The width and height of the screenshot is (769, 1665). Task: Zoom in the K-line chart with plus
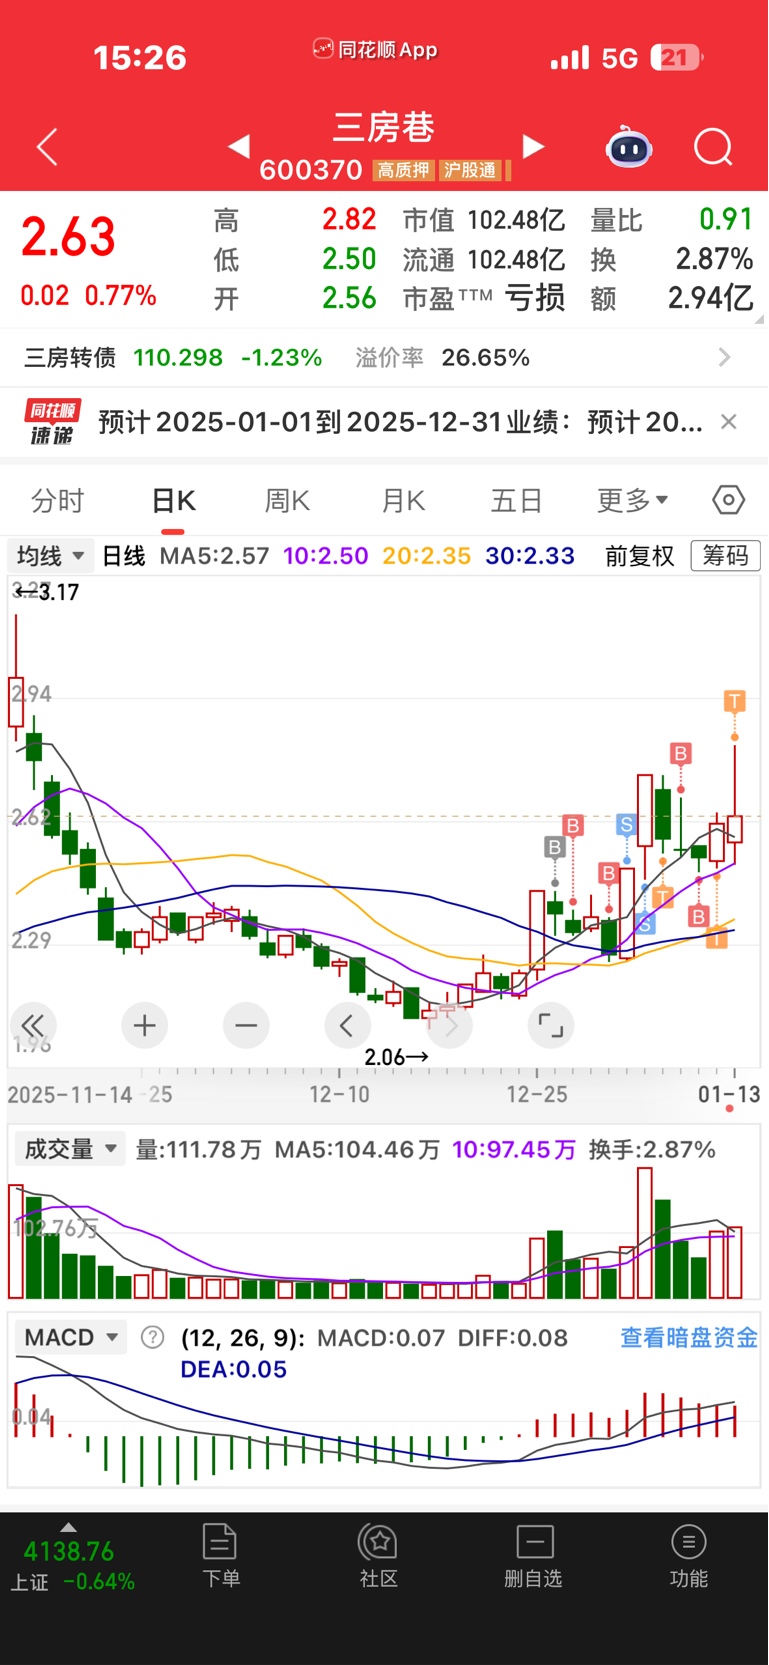point(145,1025)
